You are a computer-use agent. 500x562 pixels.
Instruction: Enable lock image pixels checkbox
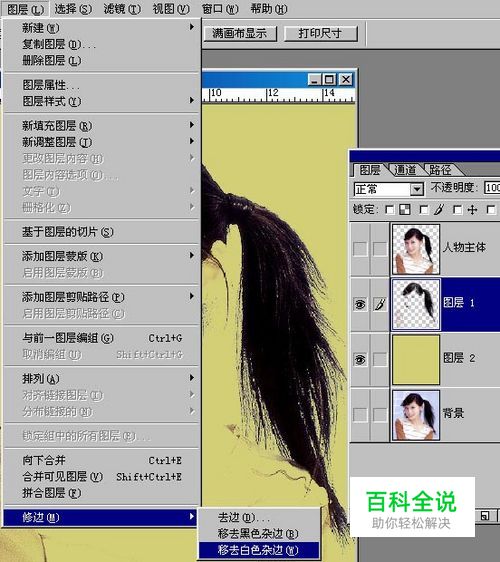coord(424,210)
